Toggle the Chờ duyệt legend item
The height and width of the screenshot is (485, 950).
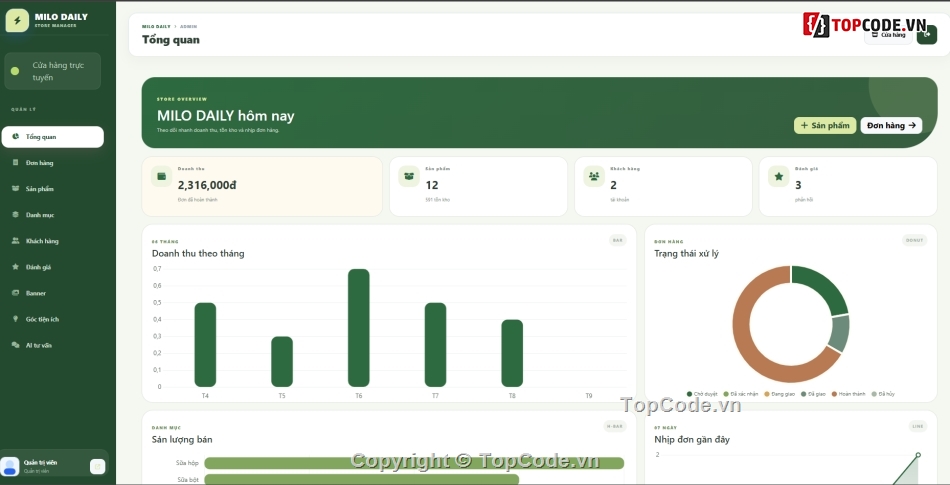[x=702, y=394]
